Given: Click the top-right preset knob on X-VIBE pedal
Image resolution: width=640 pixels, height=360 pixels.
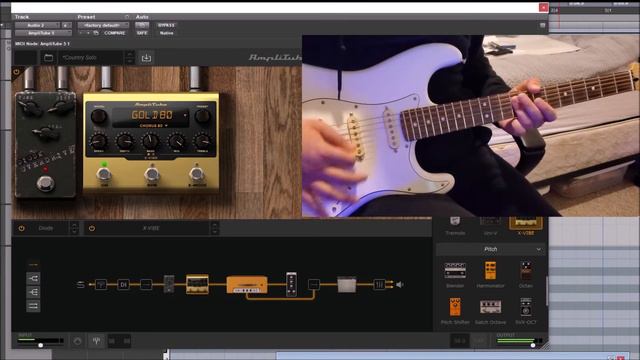Looking at the screenshot, I should point(202,117).
